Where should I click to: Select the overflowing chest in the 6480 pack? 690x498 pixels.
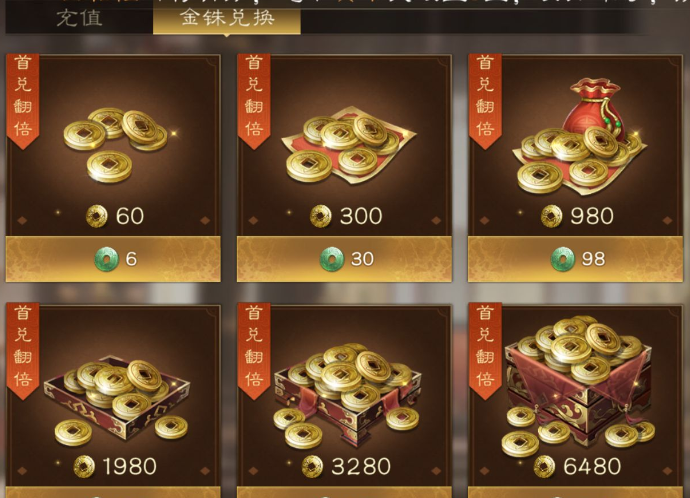(x=579, y=385)
